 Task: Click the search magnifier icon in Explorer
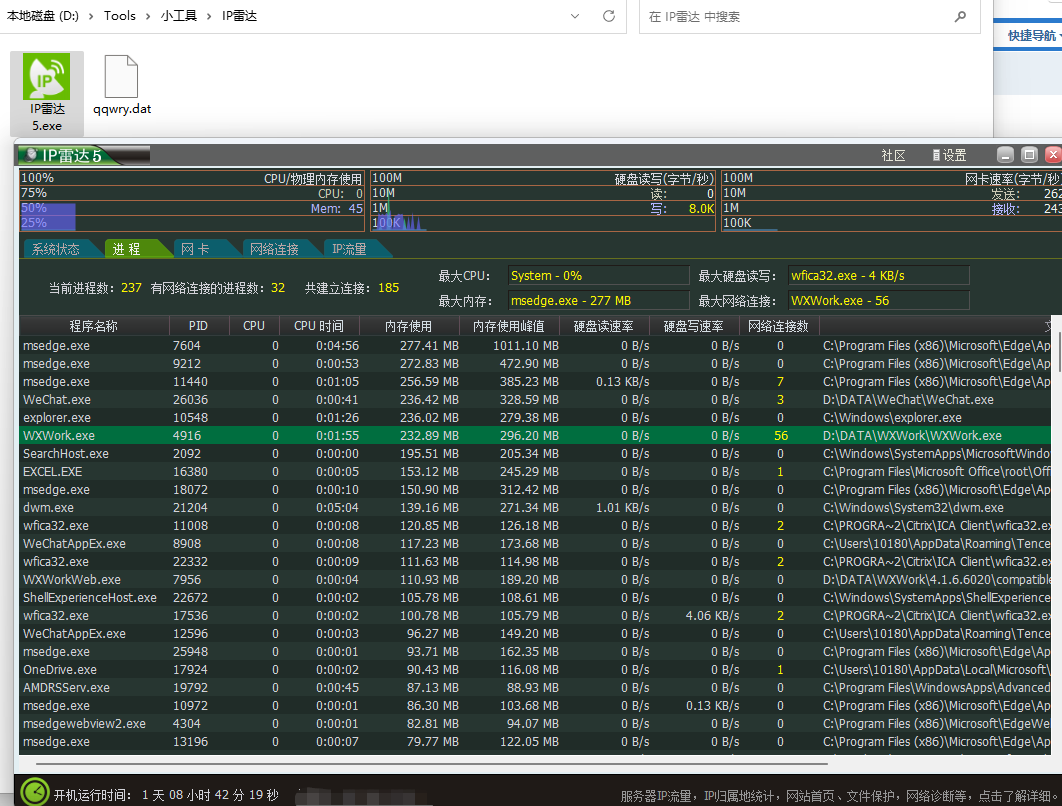[x=960, y=16]
